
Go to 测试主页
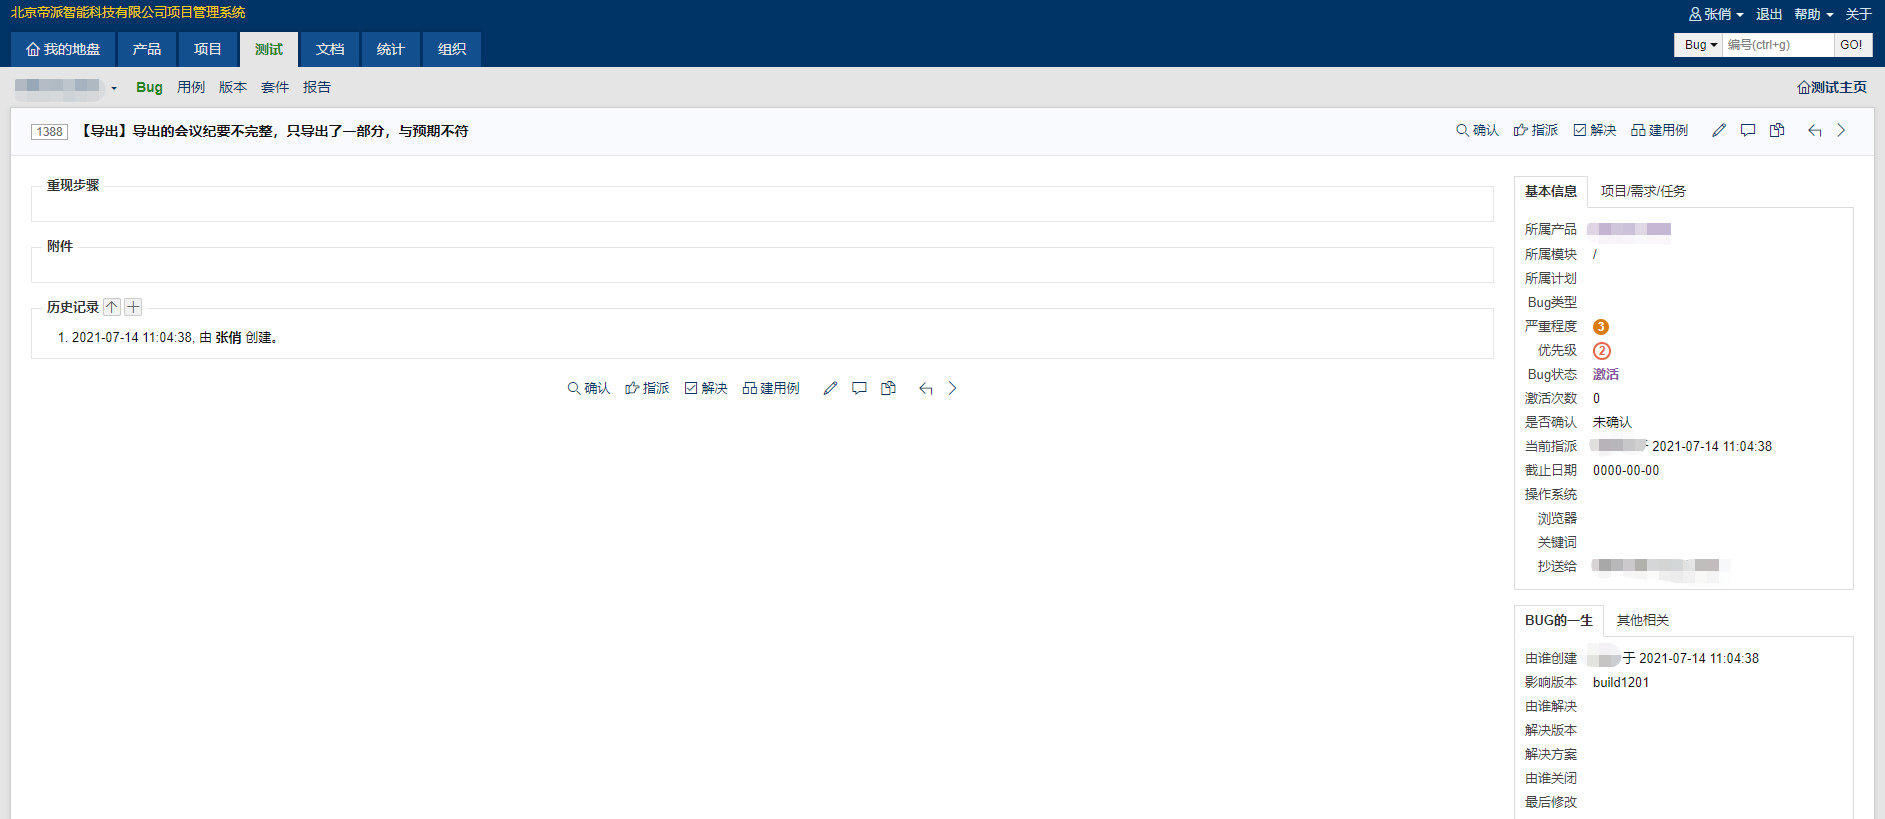(x=1832, y=88)
